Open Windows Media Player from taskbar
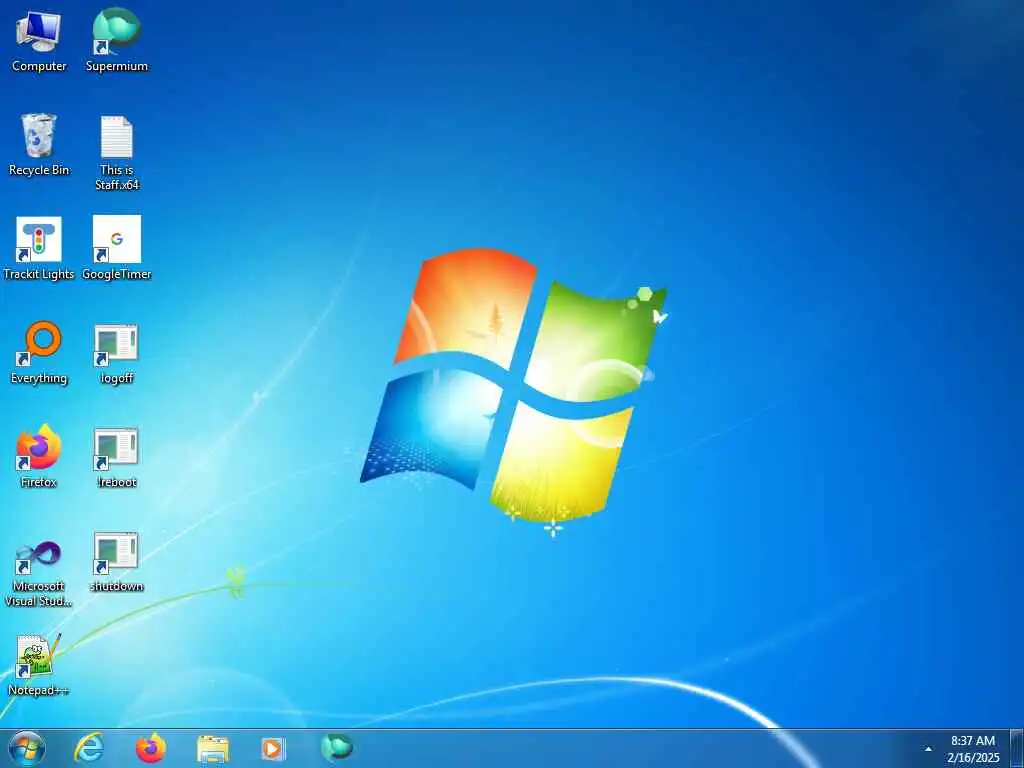This screenshot has width=1024, height=768. click(x=273, y=748)
